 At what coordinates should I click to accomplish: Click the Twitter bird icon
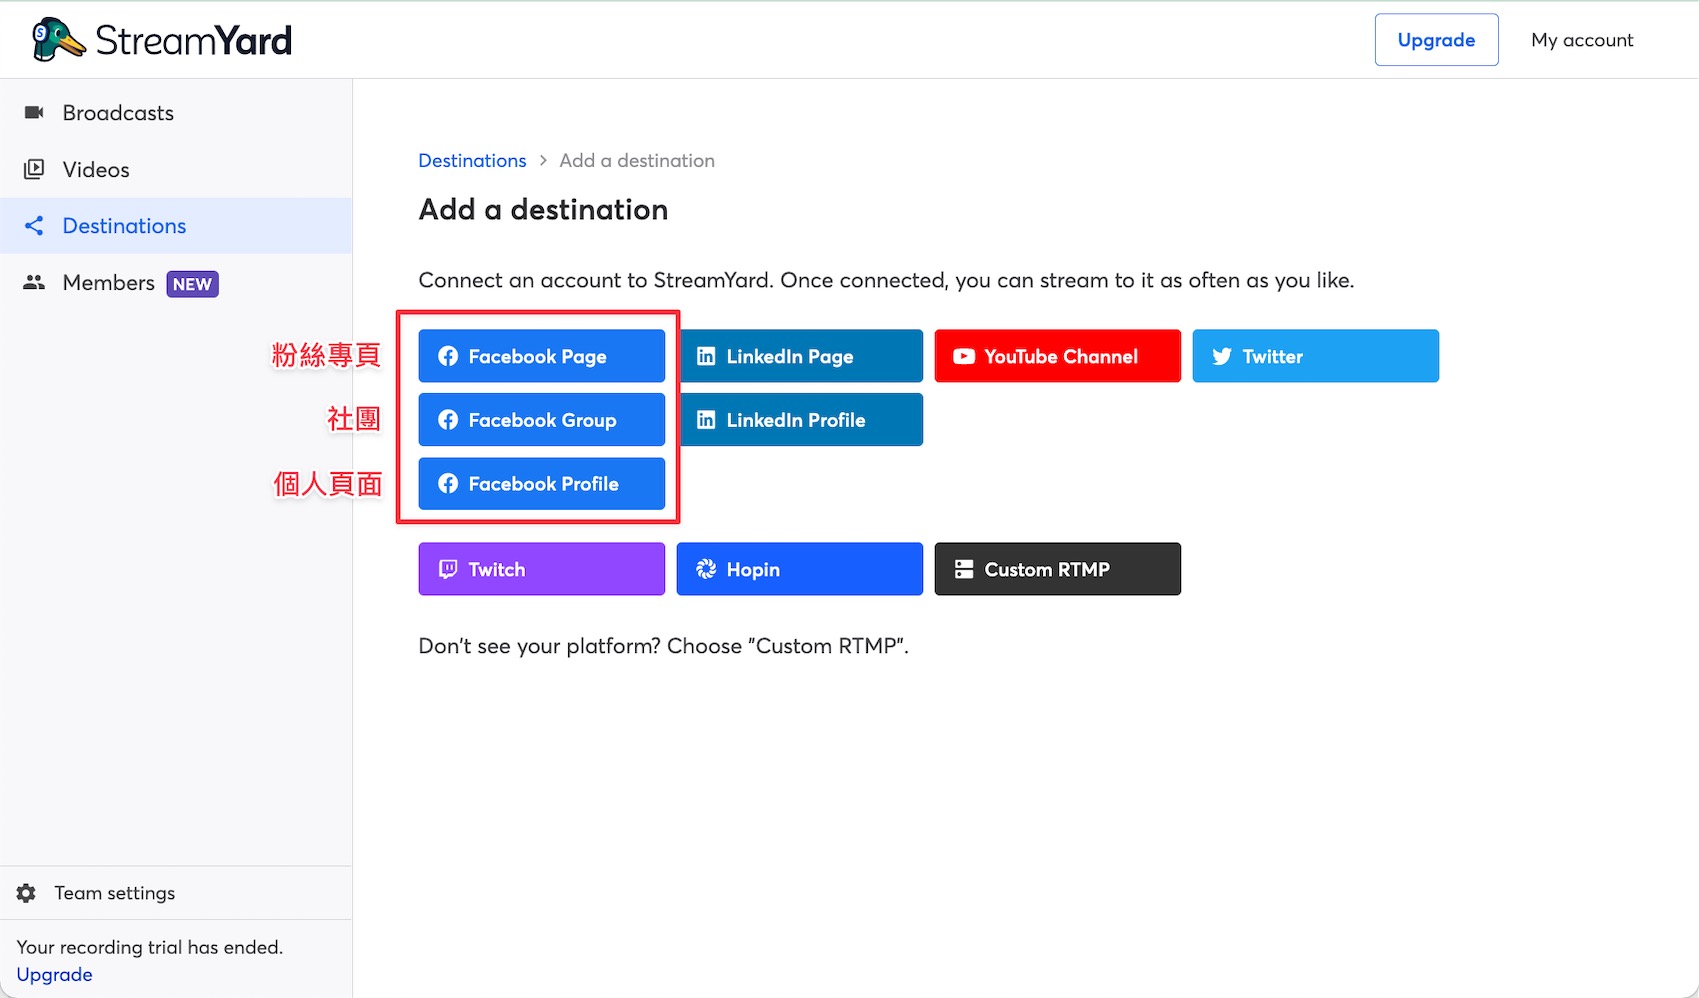tap(1222, 356)
